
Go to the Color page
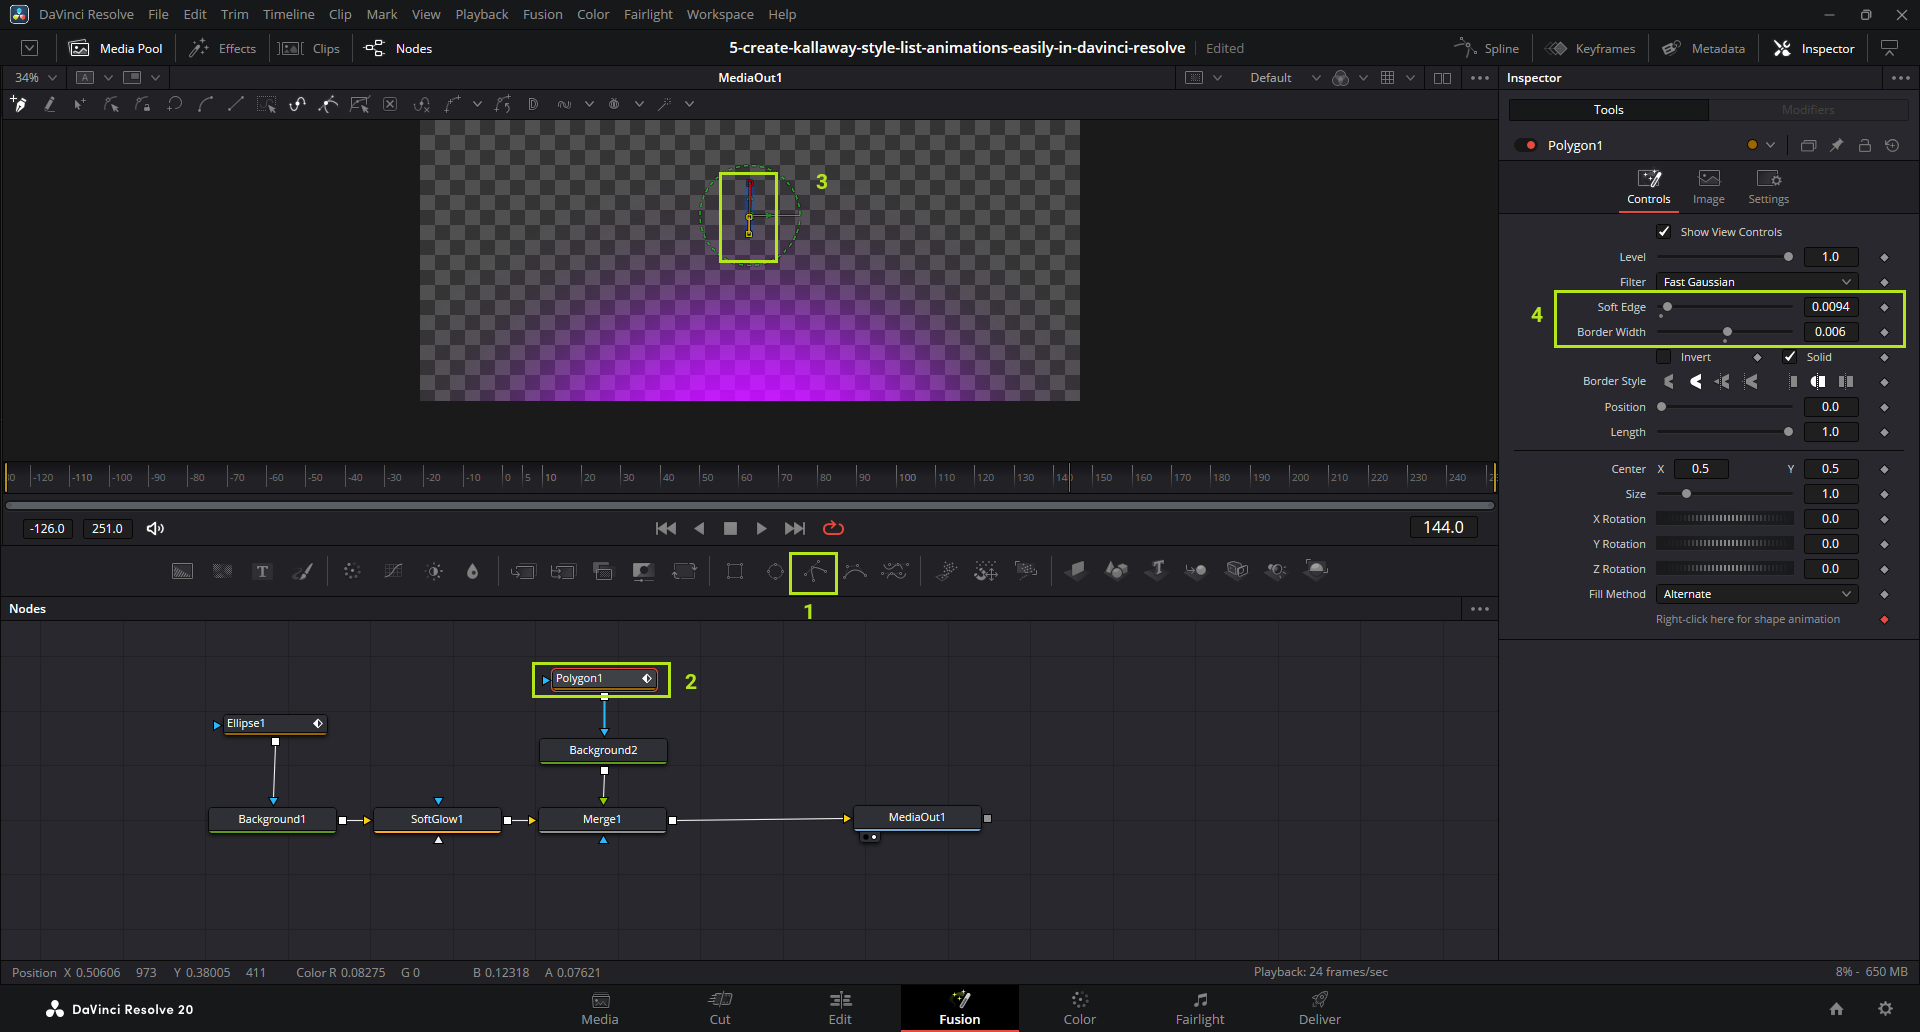[x=1079, y=1008]
